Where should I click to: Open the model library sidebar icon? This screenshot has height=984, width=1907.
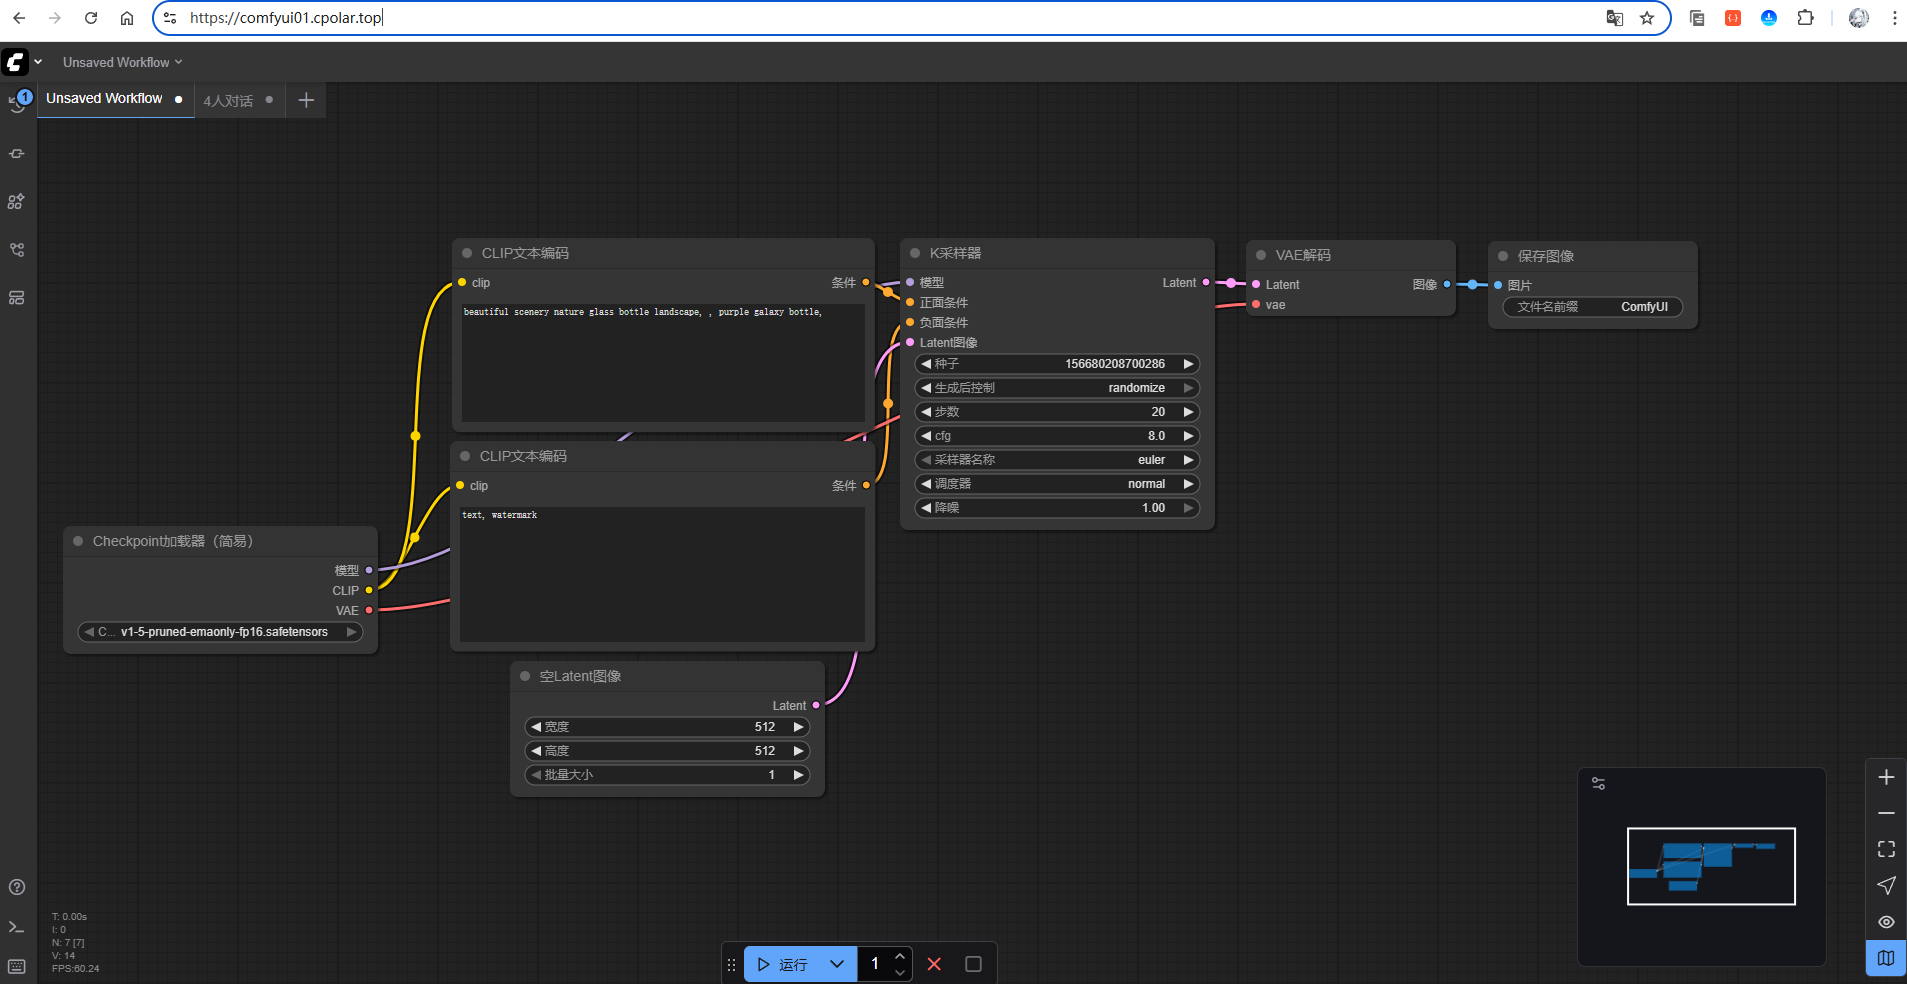point(17,202)
